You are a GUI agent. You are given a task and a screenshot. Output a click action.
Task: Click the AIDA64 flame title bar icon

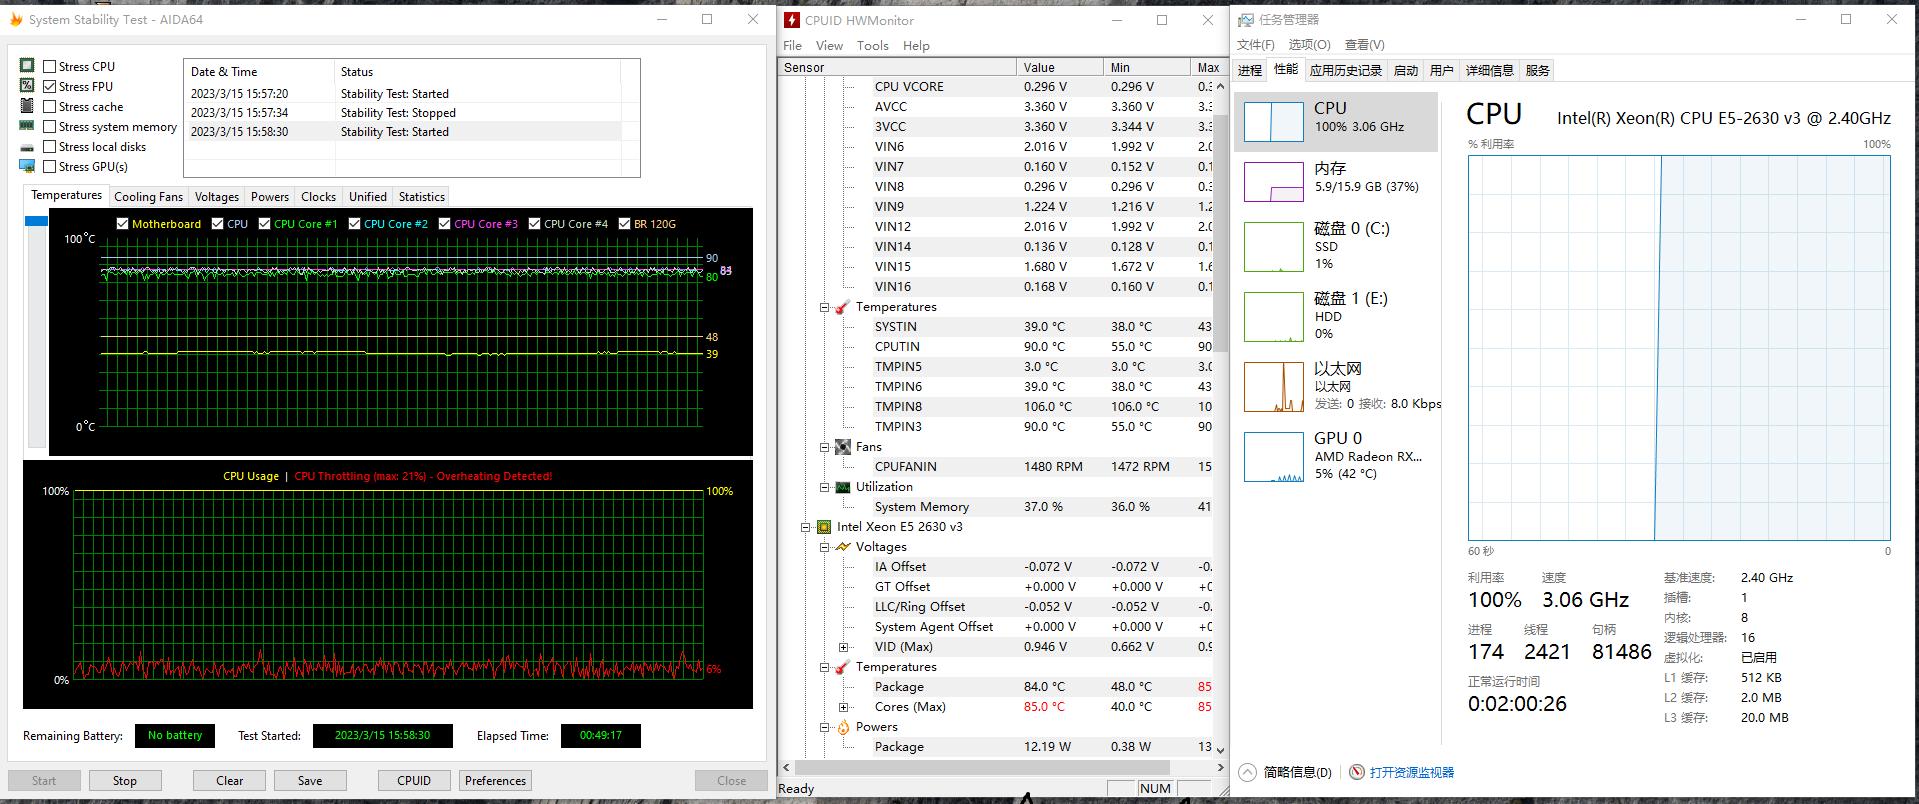pos(16,20)
